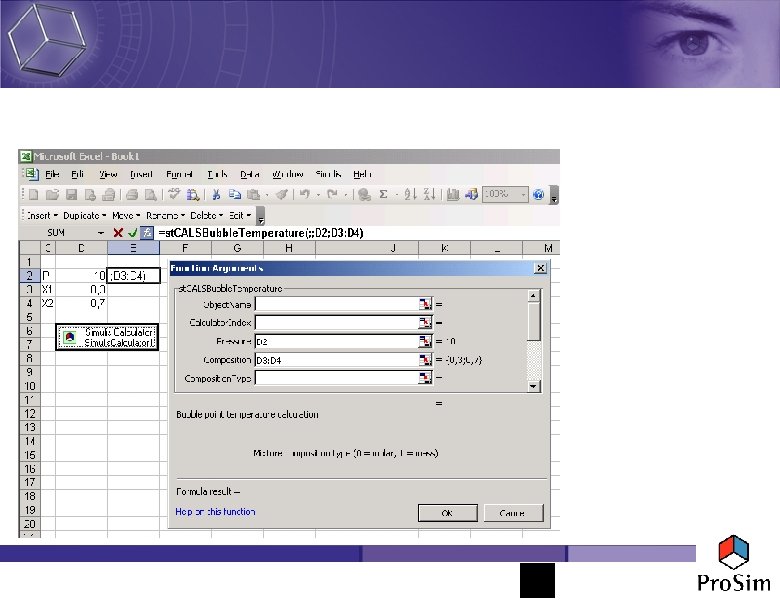Click the range selector icon for CompositionType
780x600 pixels.
[425, 378]
